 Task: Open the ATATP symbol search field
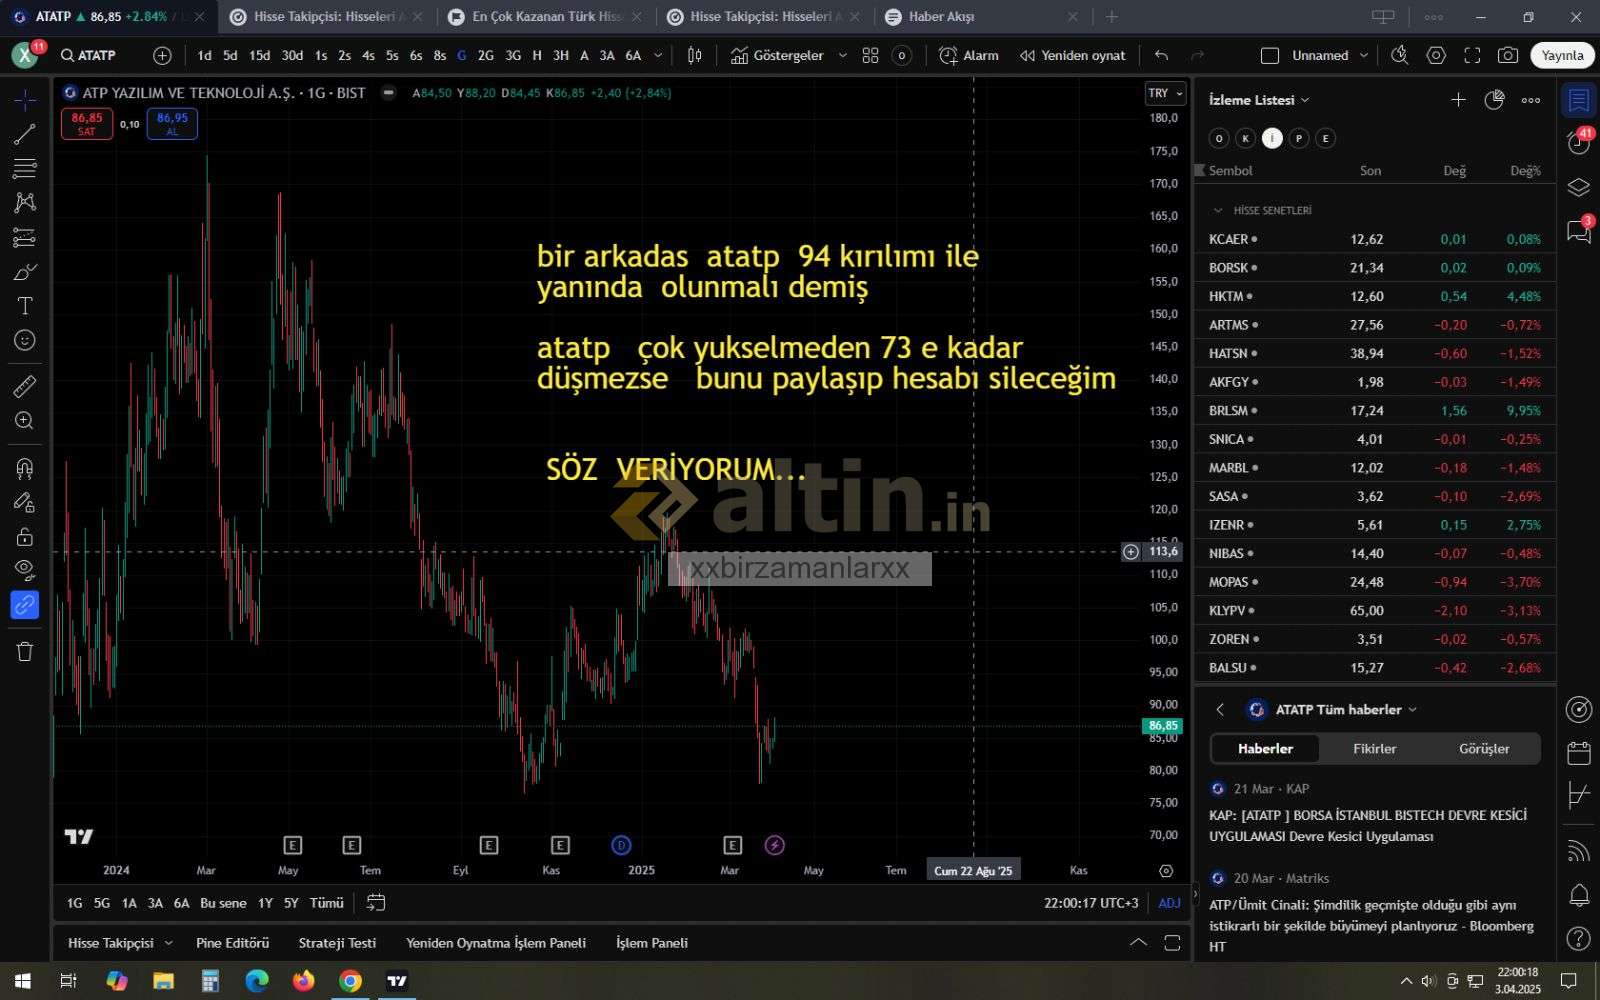(88, 55)
